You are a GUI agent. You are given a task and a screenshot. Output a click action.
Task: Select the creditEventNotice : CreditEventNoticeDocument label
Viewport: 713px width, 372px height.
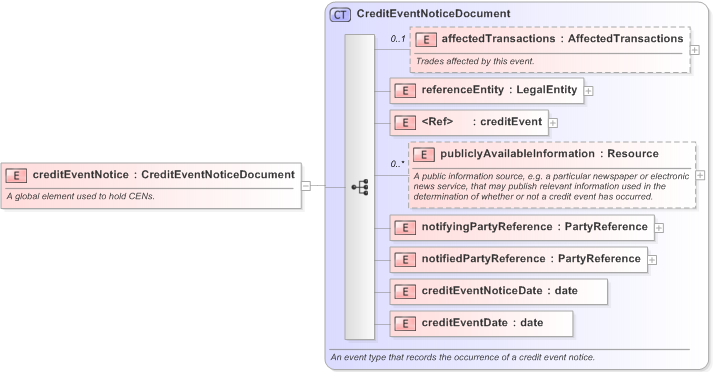pos(163,175)
